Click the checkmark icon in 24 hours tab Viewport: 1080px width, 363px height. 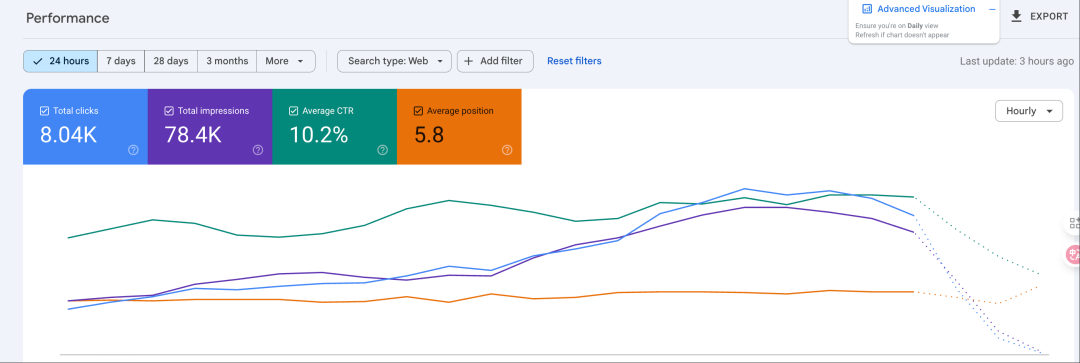38,61
